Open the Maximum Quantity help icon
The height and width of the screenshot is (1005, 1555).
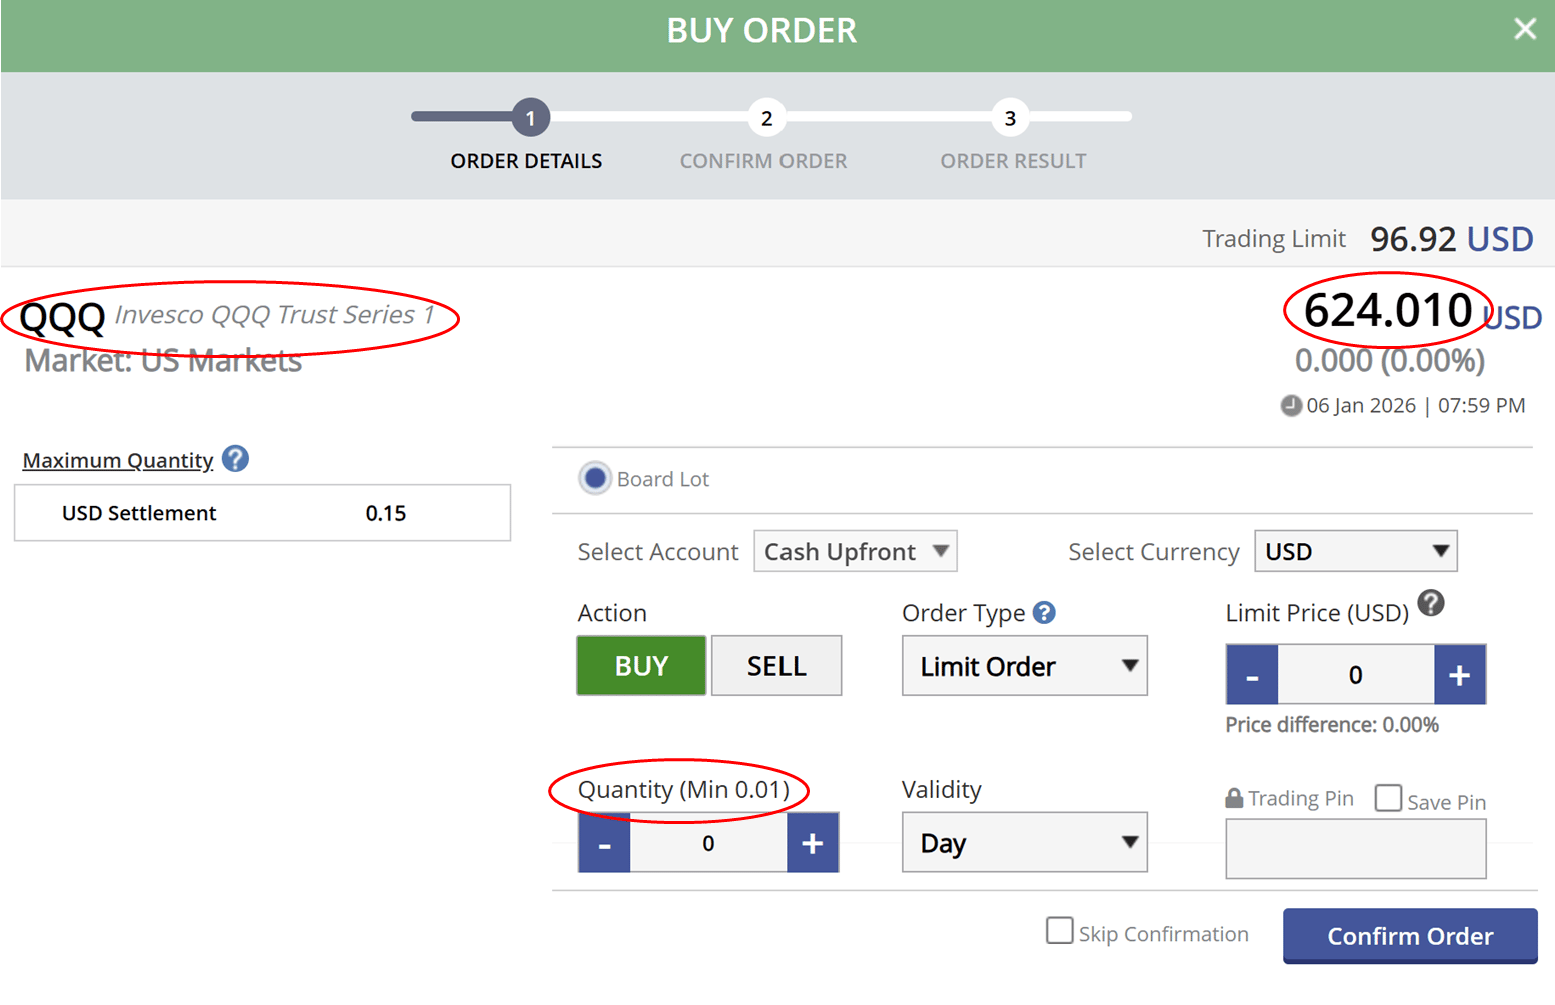[x=235, y=459]
